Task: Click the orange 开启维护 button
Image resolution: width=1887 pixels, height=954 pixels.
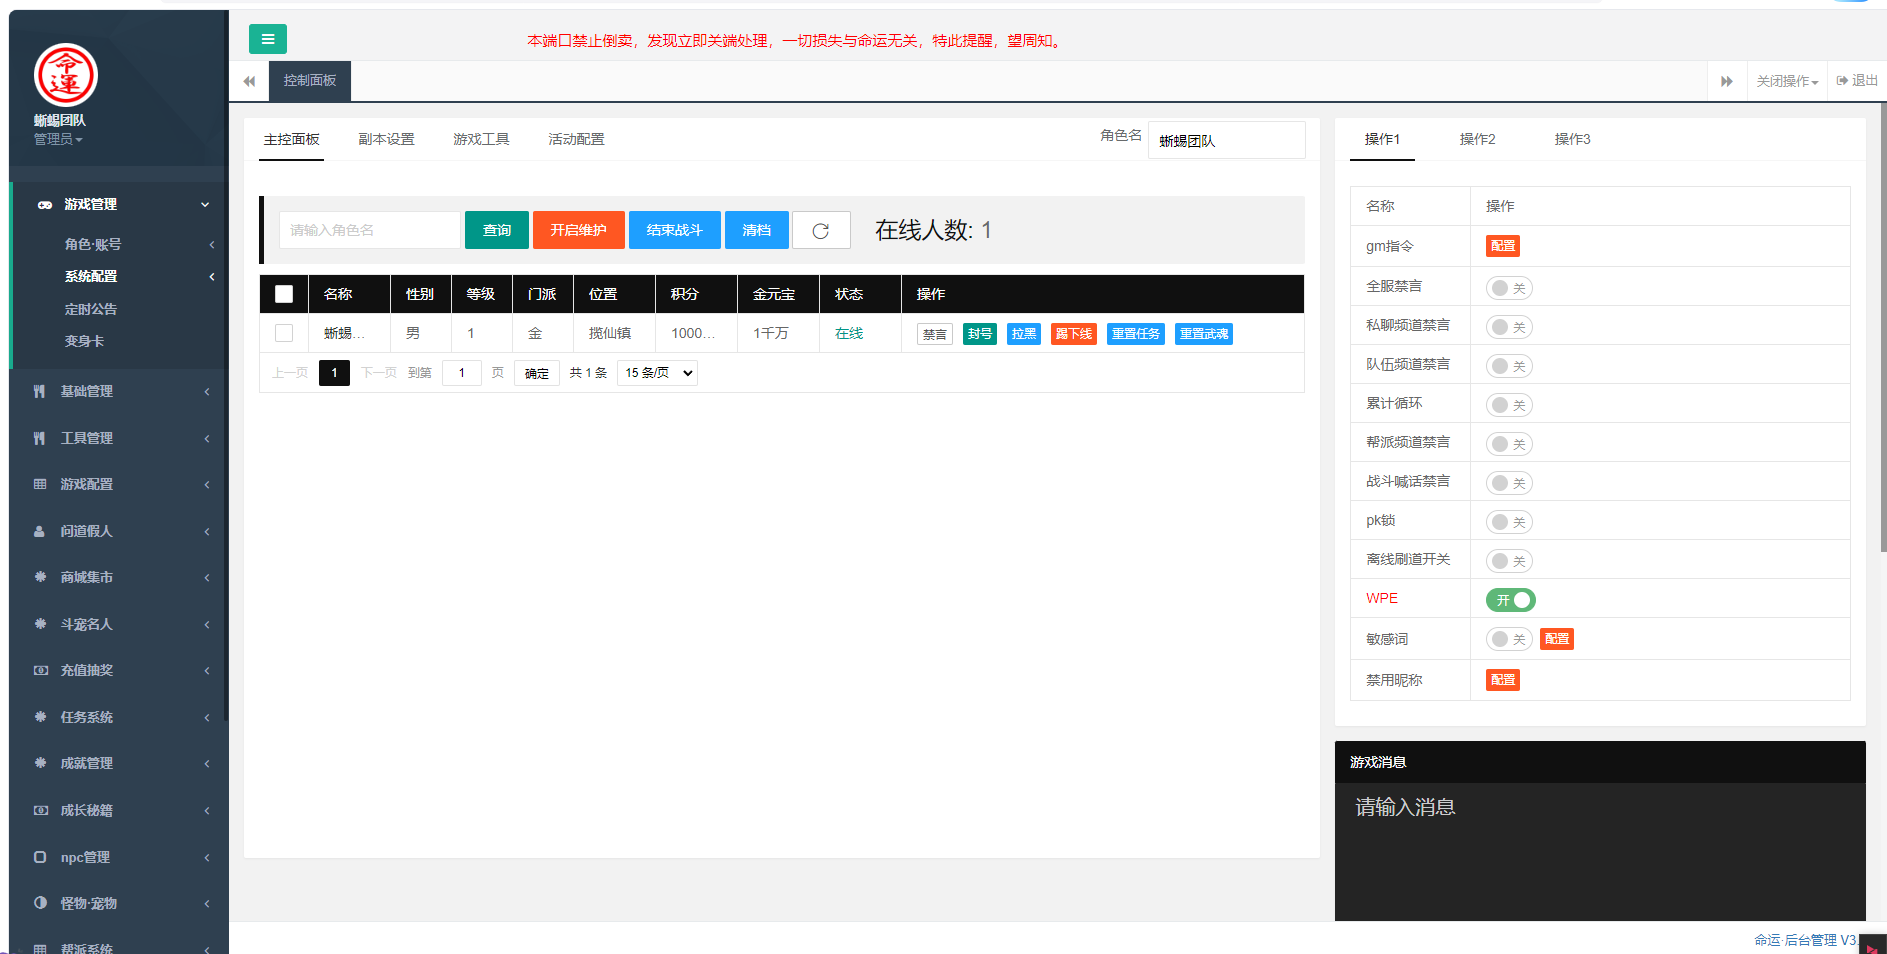Action: [578, 230]
